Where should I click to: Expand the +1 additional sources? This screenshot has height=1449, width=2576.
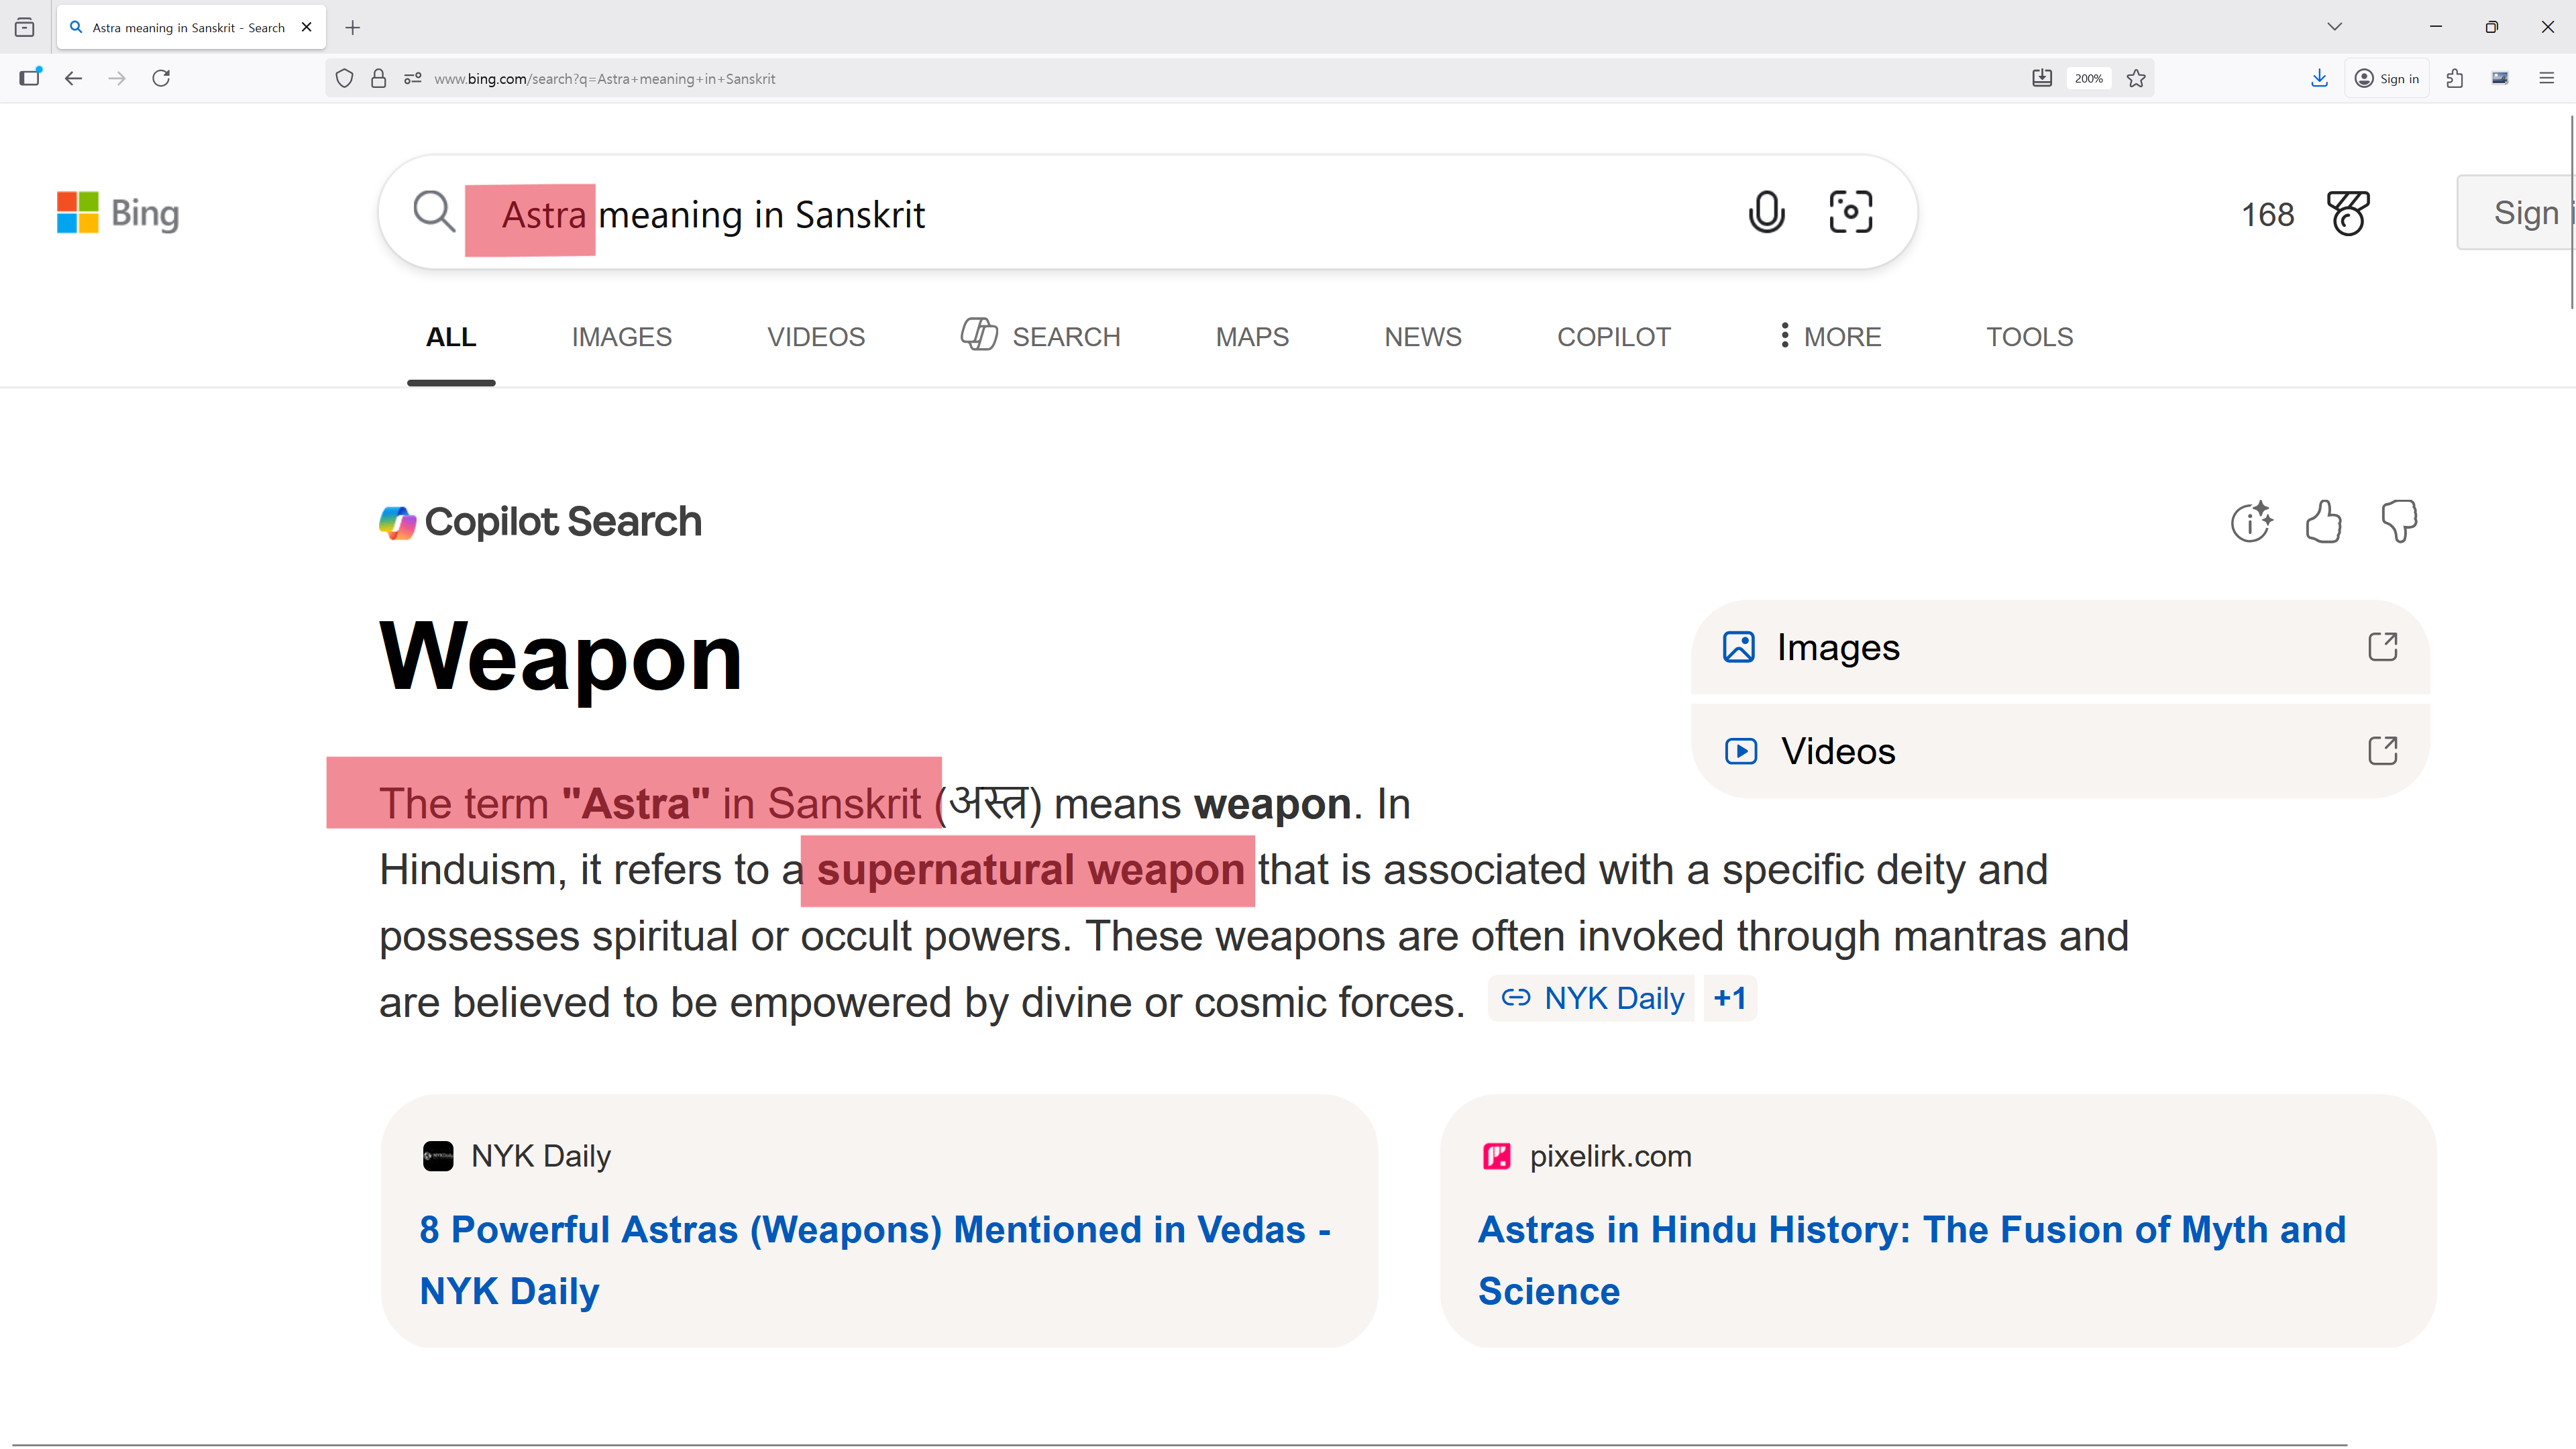[1730, 998]
